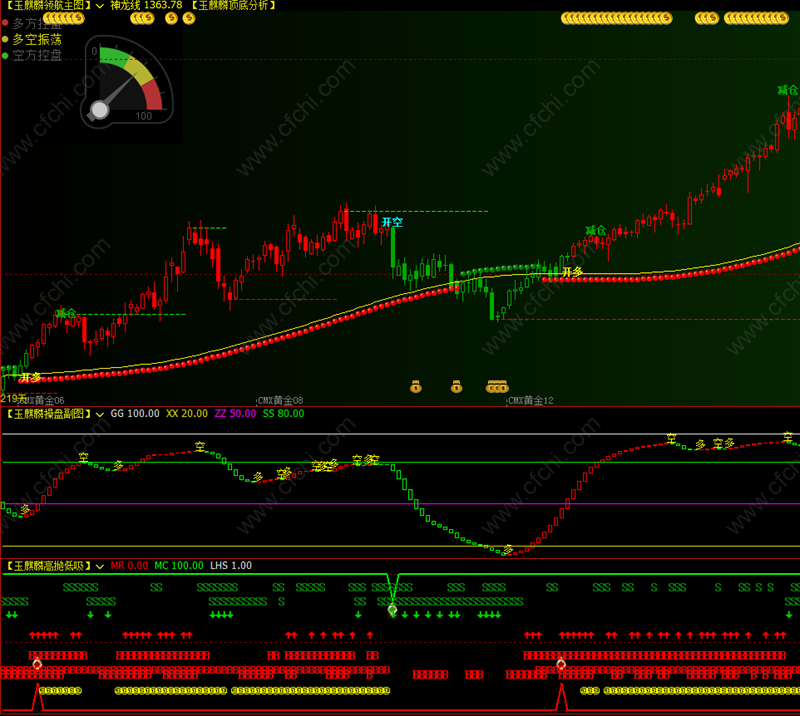Select the 219天 day count label

click(x=13, y=398)
